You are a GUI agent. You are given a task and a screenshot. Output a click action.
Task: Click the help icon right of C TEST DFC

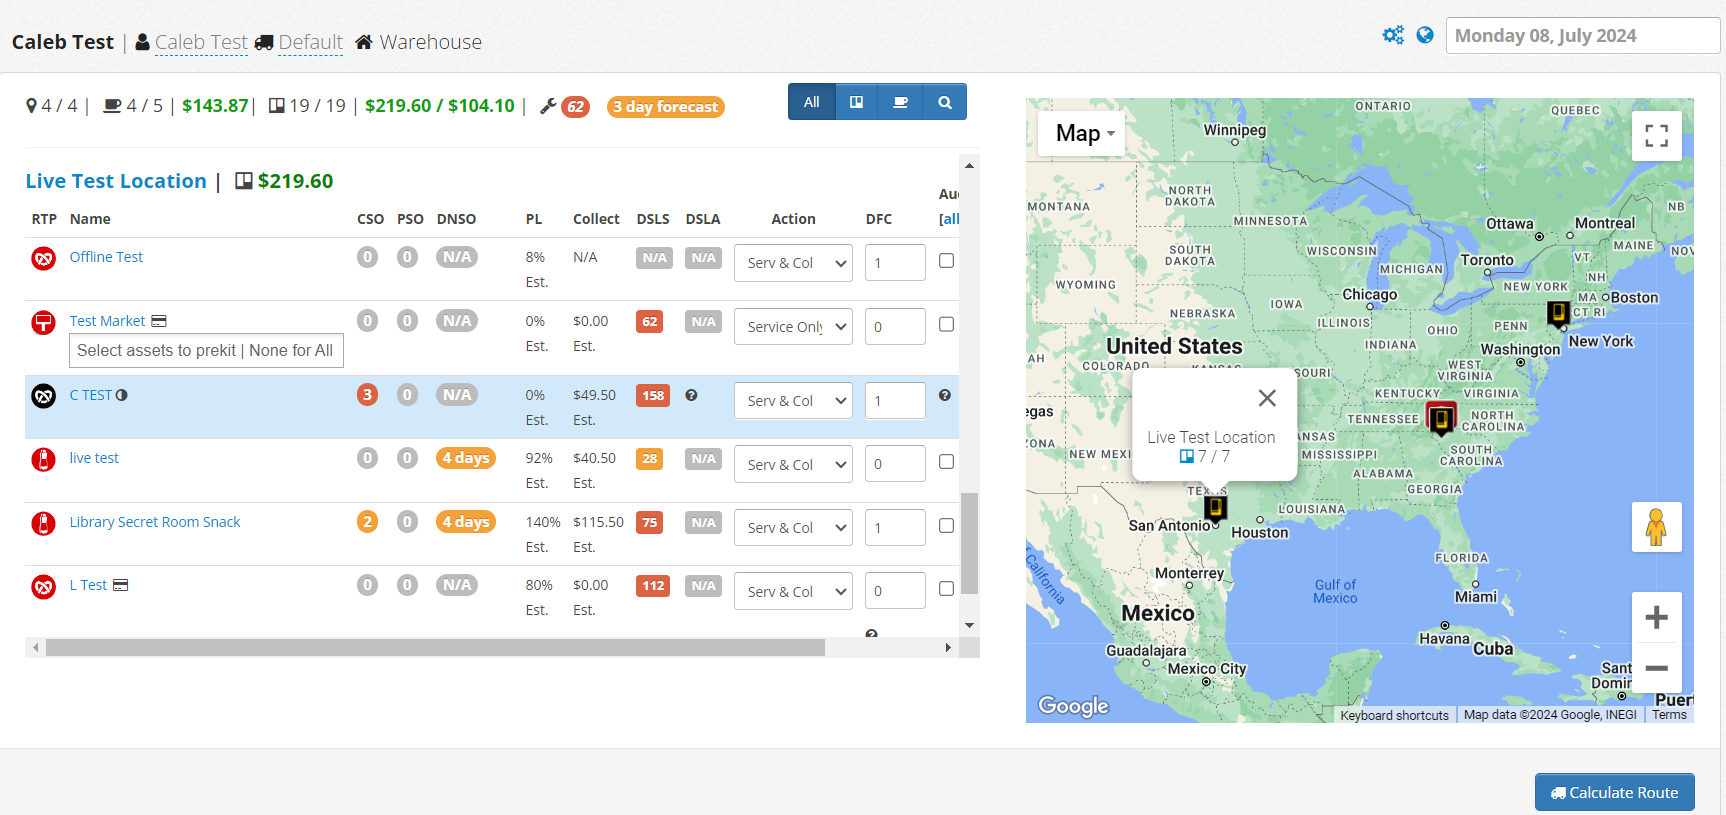(945, 395)
